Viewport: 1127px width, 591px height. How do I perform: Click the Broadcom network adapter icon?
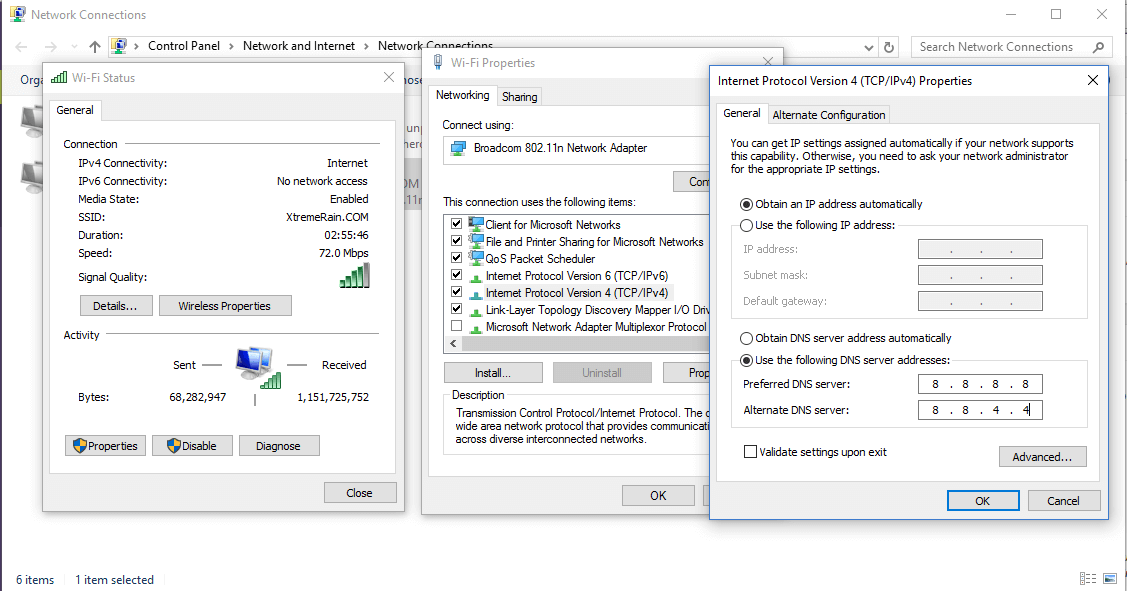[x=458, y=148]
